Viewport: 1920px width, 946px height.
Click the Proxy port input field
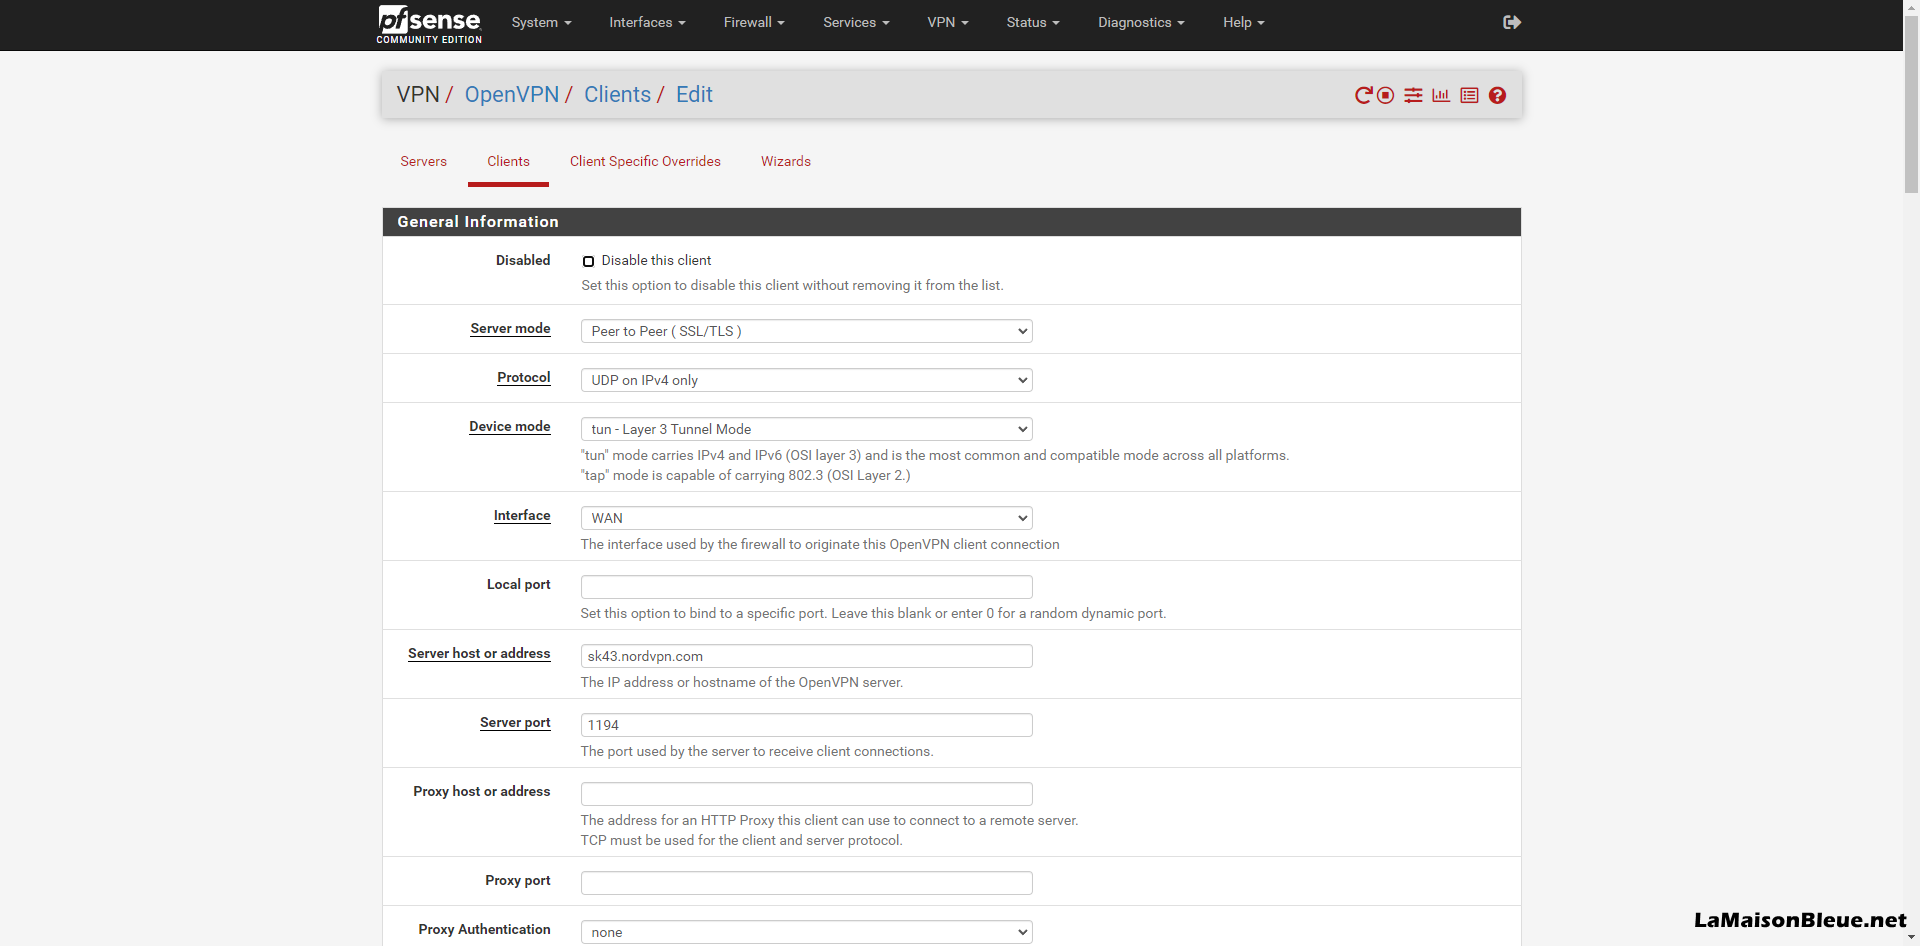click(x=806, y=883)
